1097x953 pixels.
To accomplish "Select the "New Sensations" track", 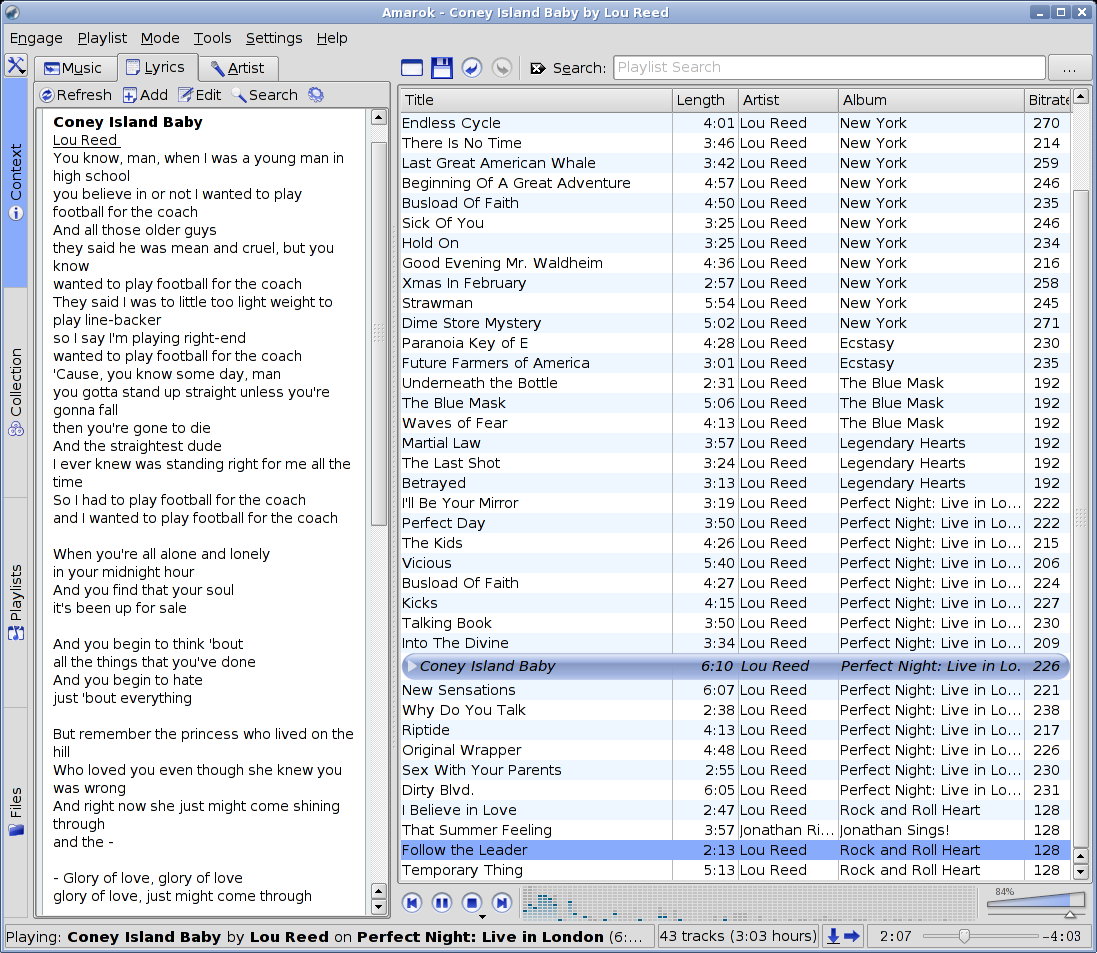I will click(735, 690).
